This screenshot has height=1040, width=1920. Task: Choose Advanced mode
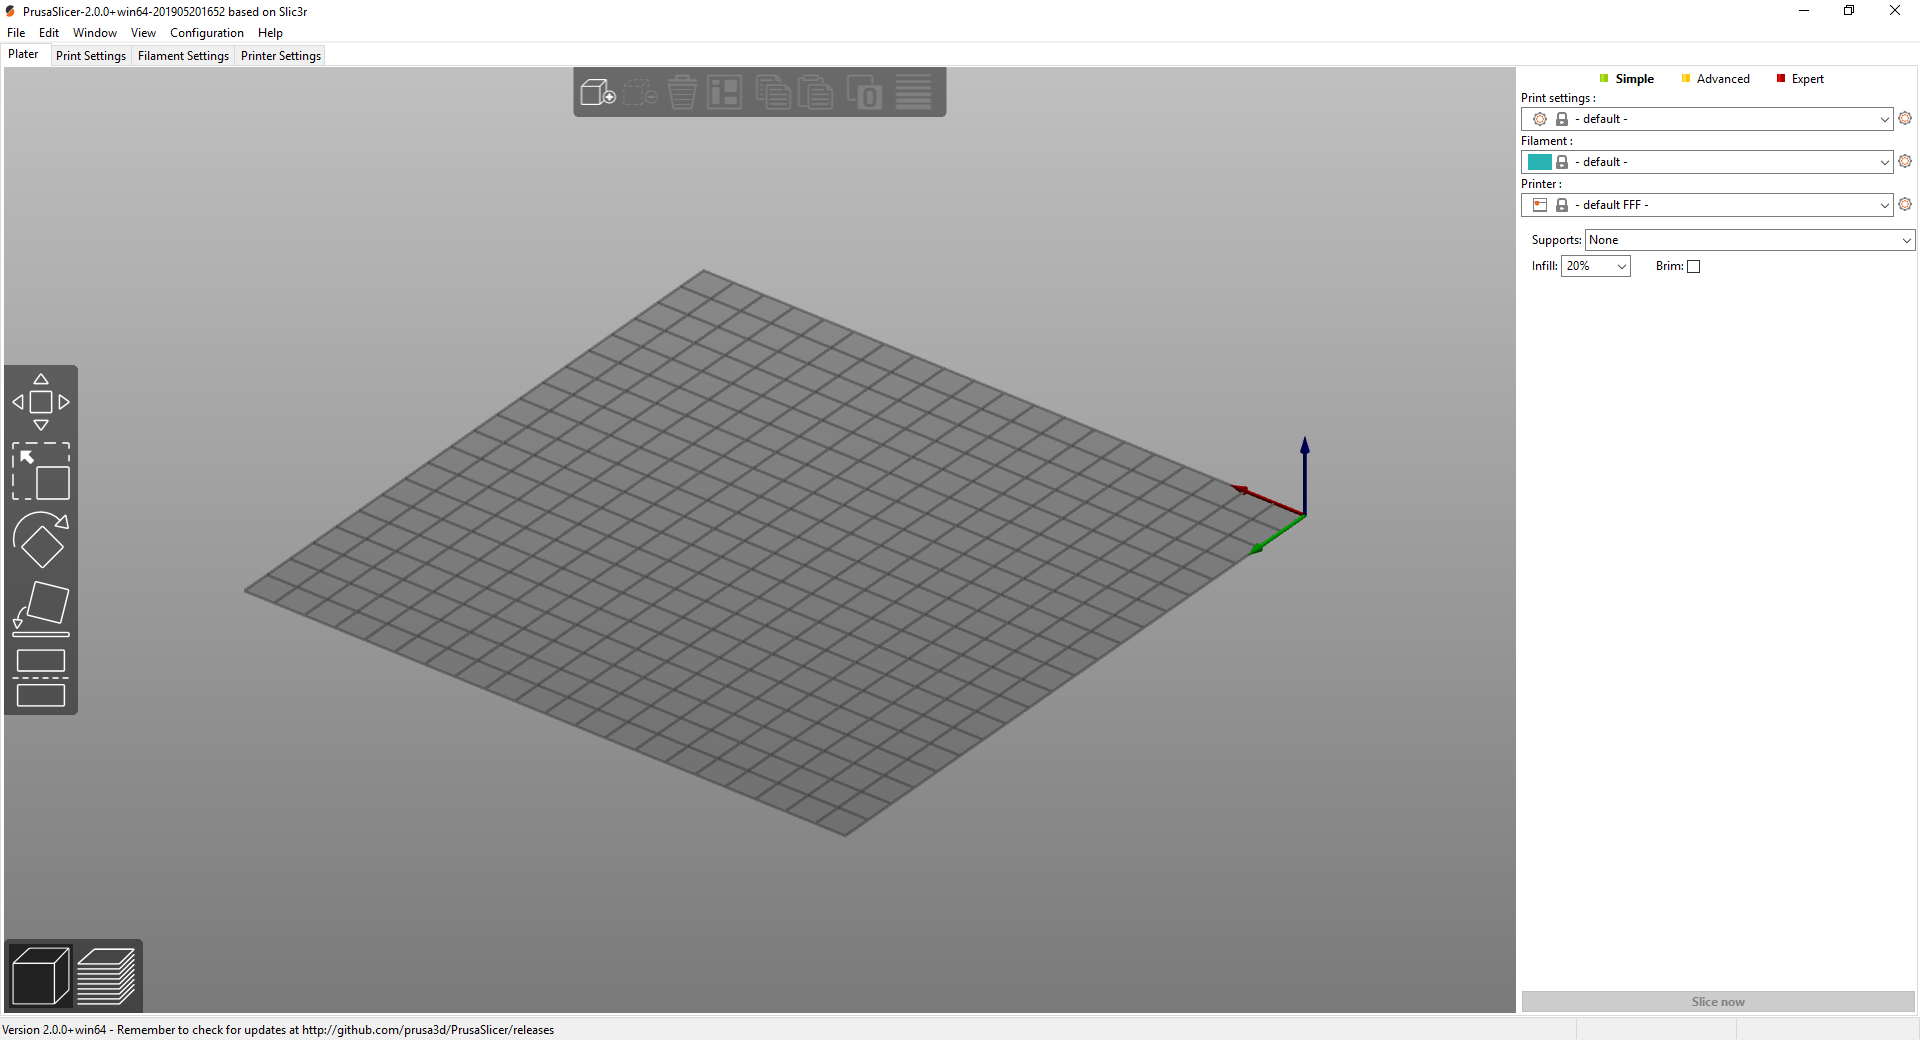(1716, 79)
